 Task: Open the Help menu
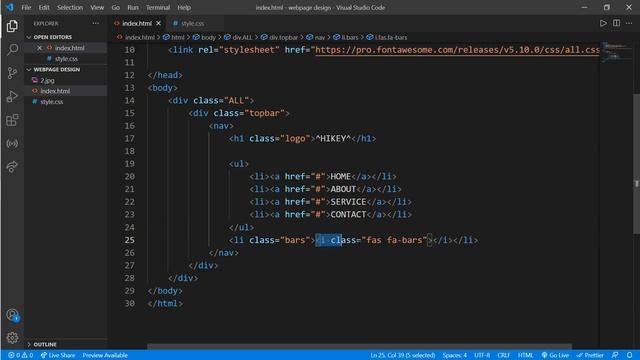(x=184, y=7)
